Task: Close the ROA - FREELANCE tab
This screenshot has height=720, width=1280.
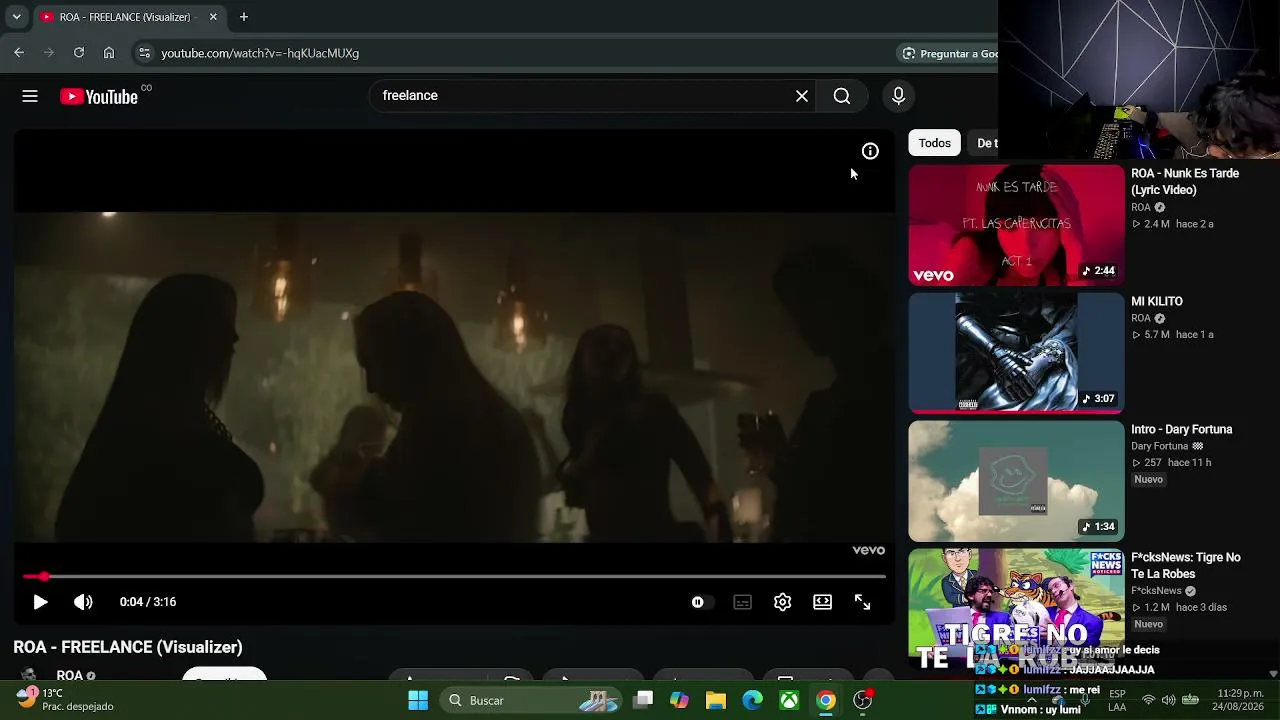Action: tap(213, 17)
